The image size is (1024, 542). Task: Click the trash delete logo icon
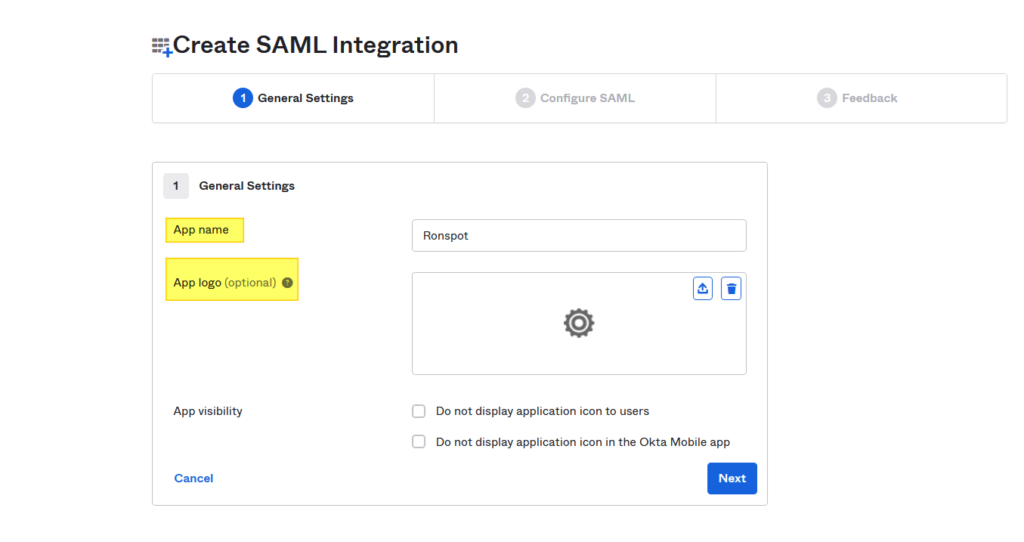[731, 289]
